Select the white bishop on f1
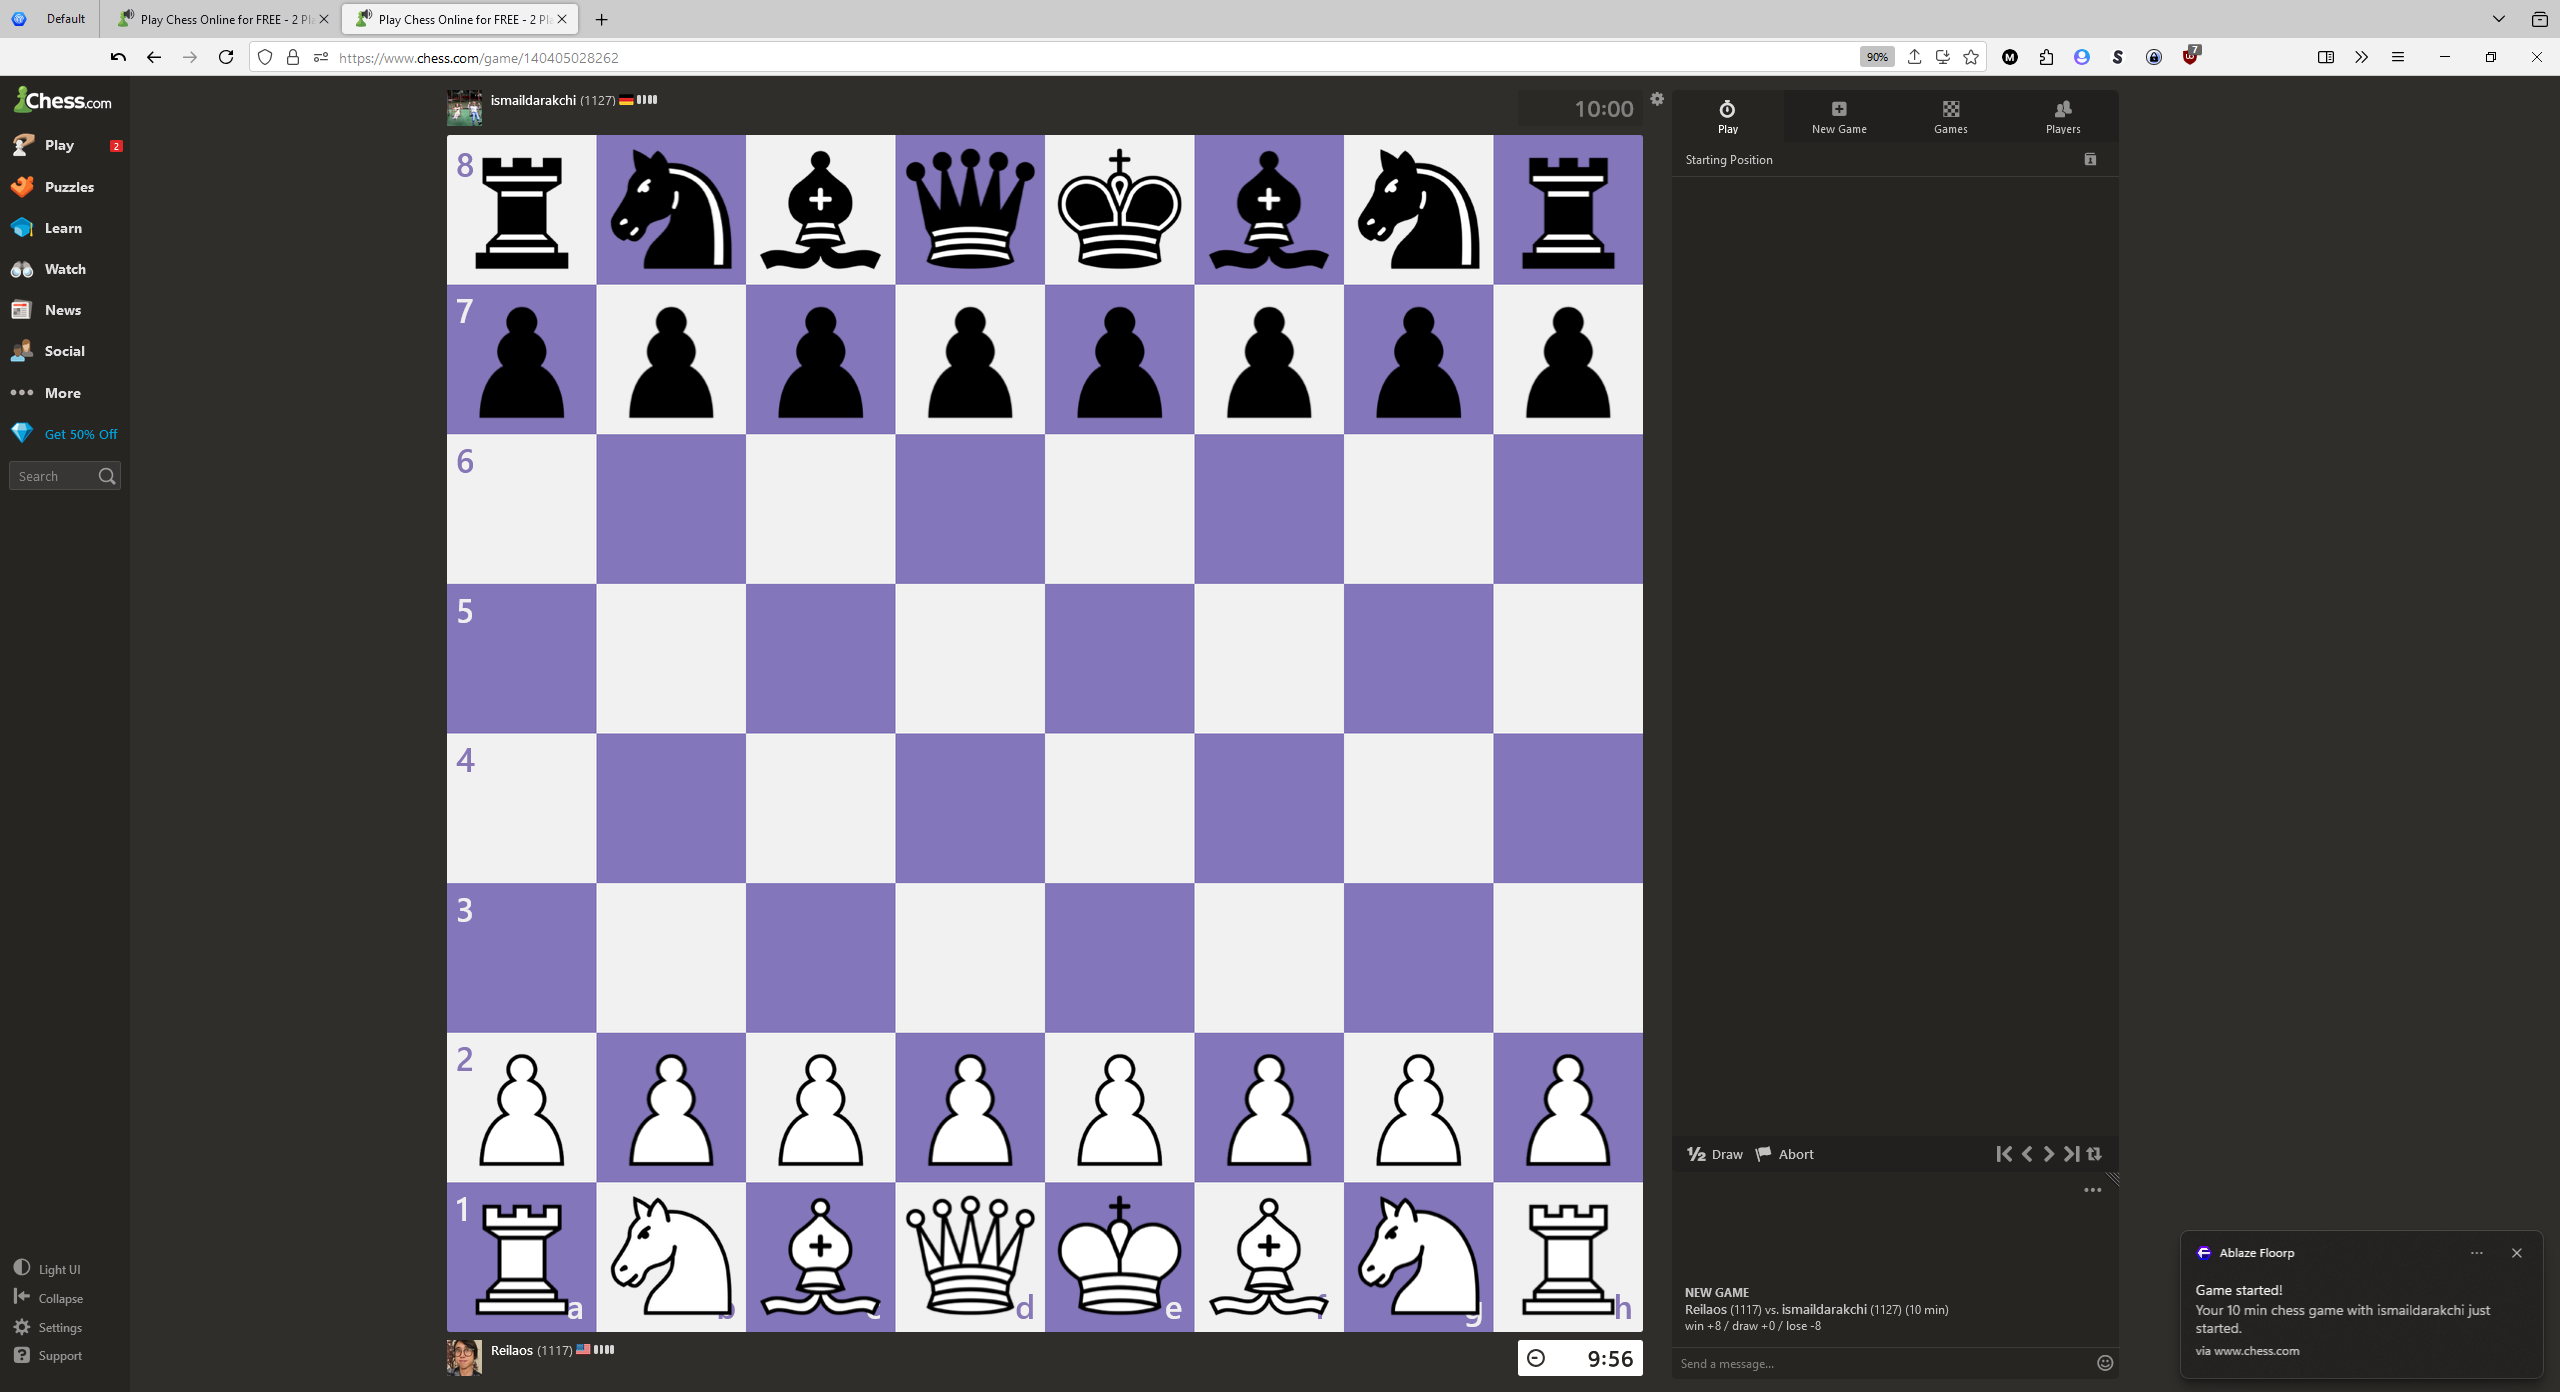 tap(1269, 1257)
